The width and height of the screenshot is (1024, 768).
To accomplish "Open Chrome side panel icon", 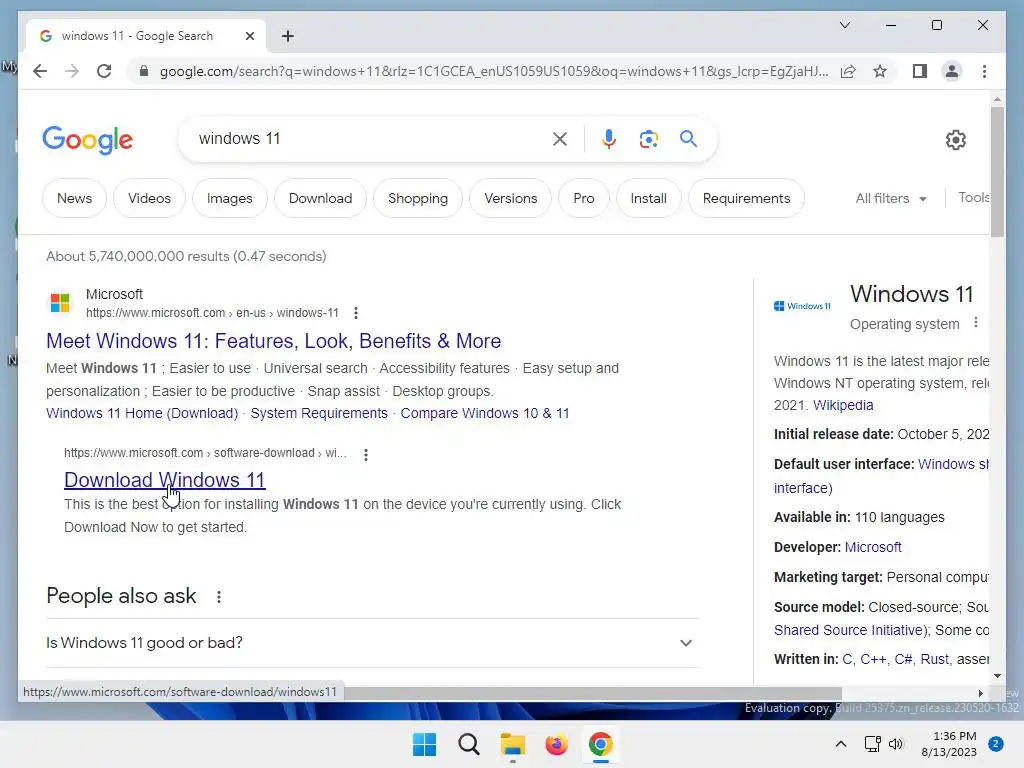I will (x=920, y=71).
